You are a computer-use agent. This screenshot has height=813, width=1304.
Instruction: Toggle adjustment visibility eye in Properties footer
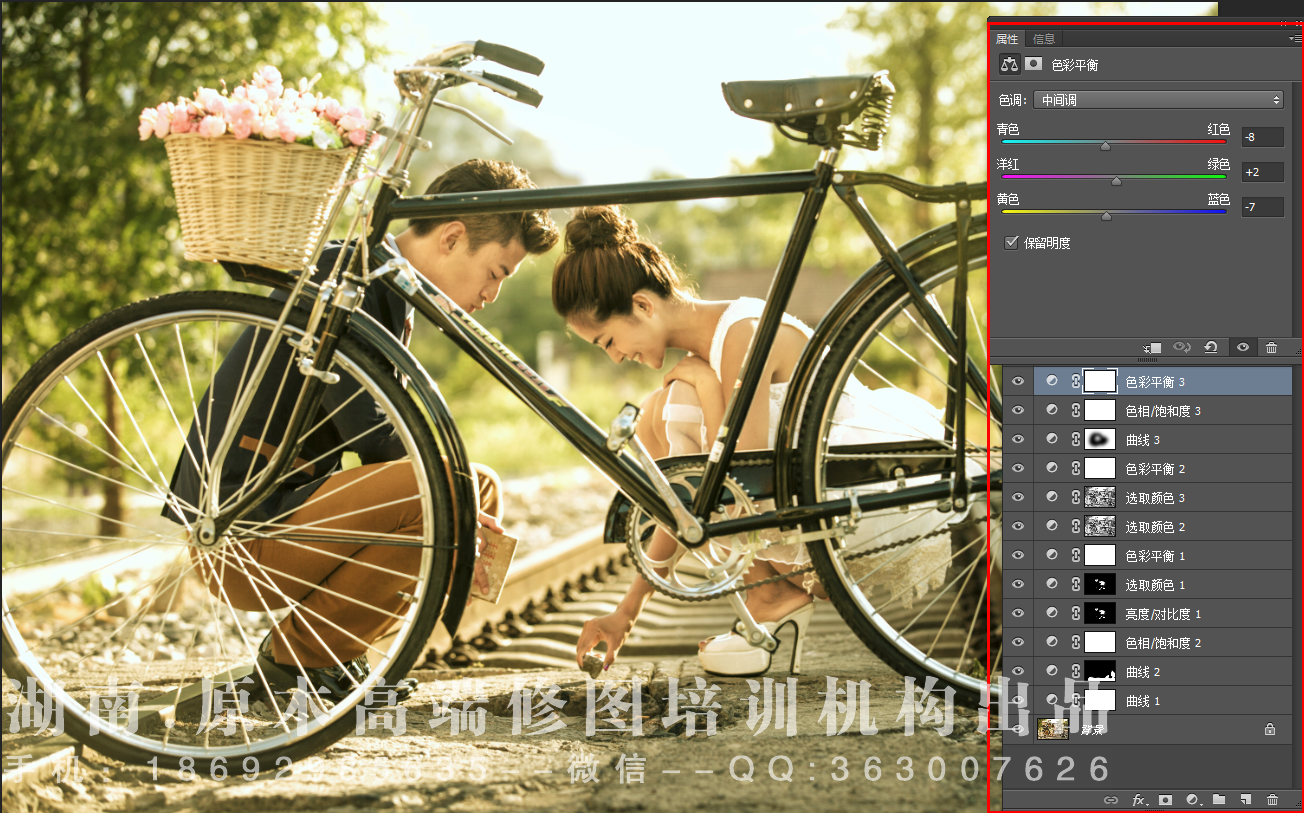[x=1242, y=347]
